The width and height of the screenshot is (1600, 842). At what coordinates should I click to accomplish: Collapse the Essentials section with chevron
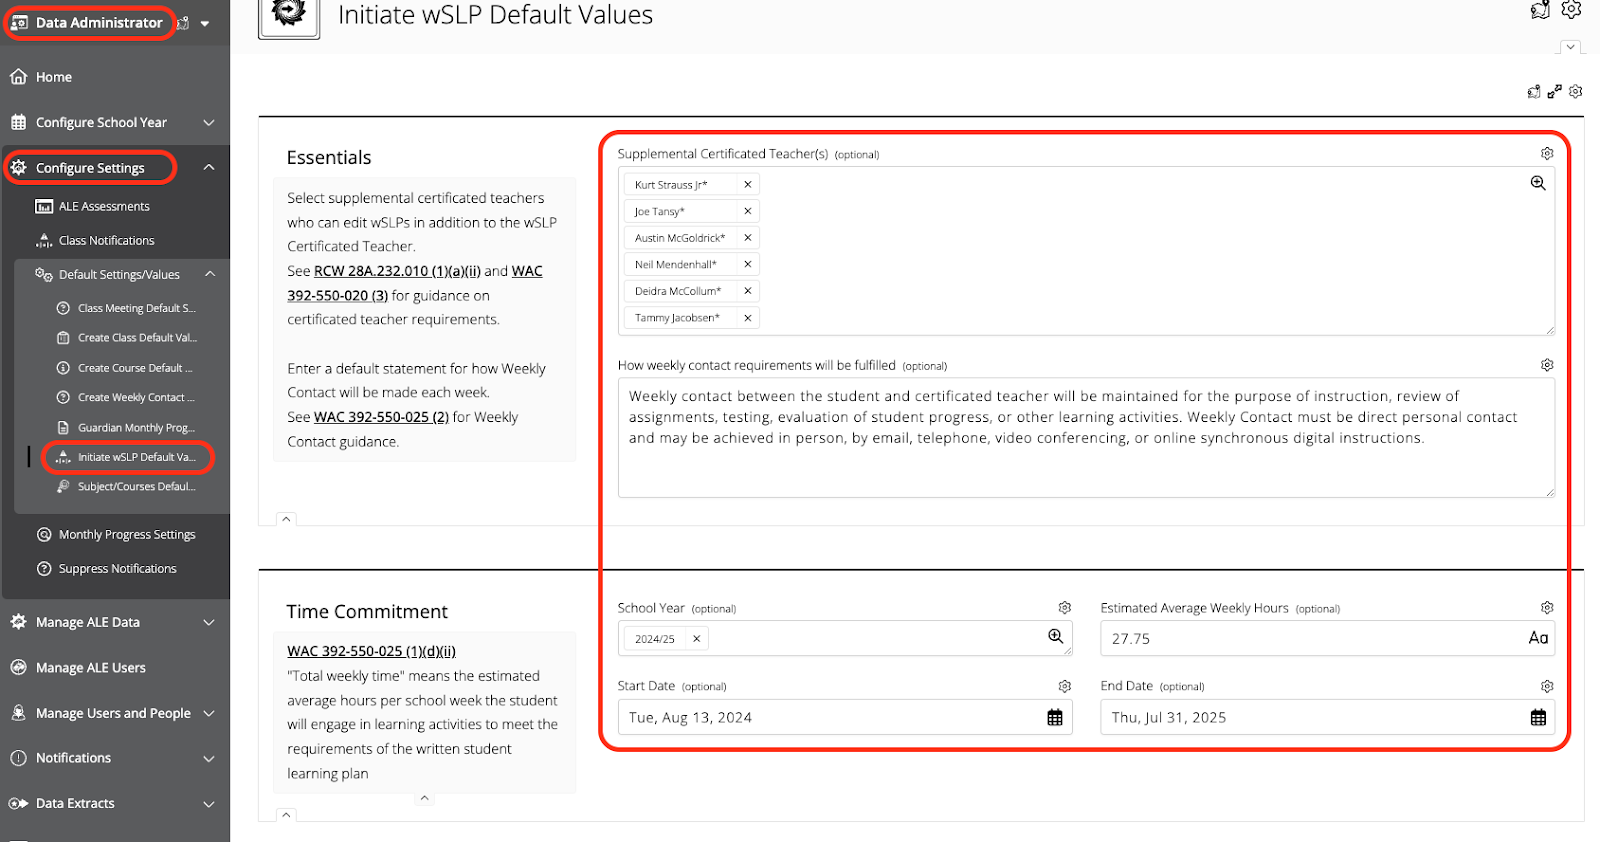286,519
